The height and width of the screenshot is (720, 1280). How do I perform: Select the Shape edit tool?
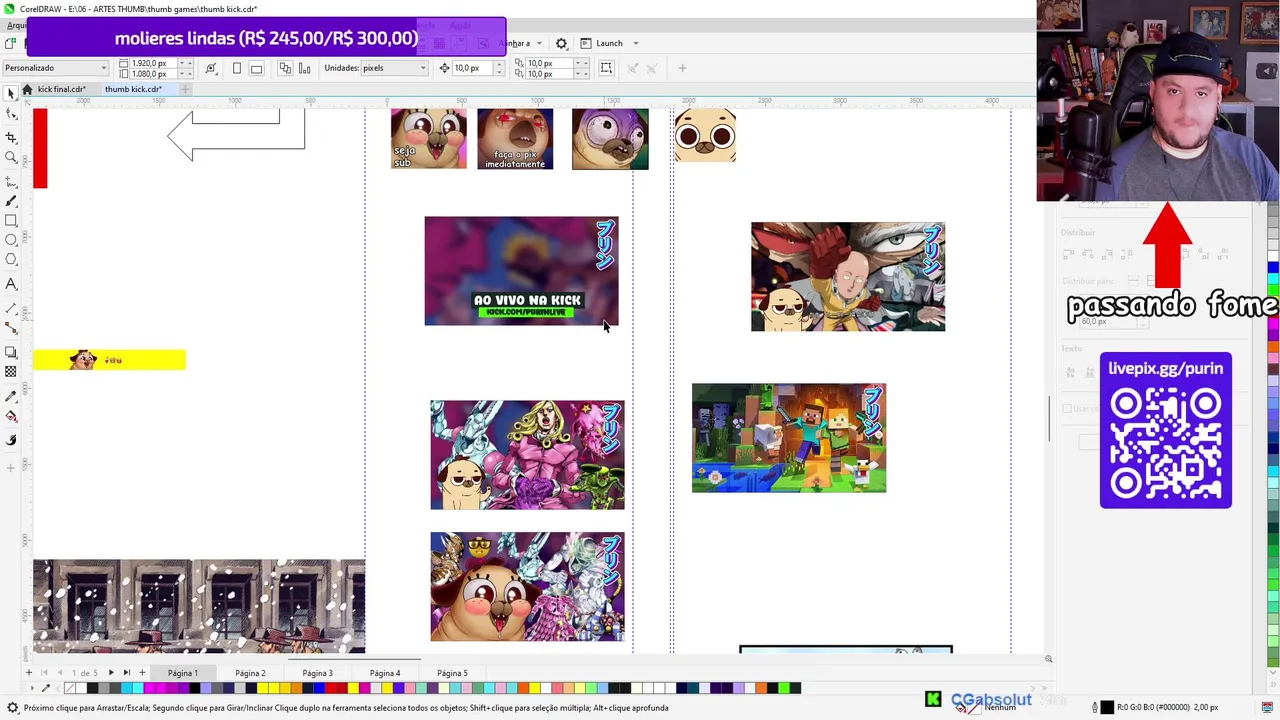click(11, 114)
